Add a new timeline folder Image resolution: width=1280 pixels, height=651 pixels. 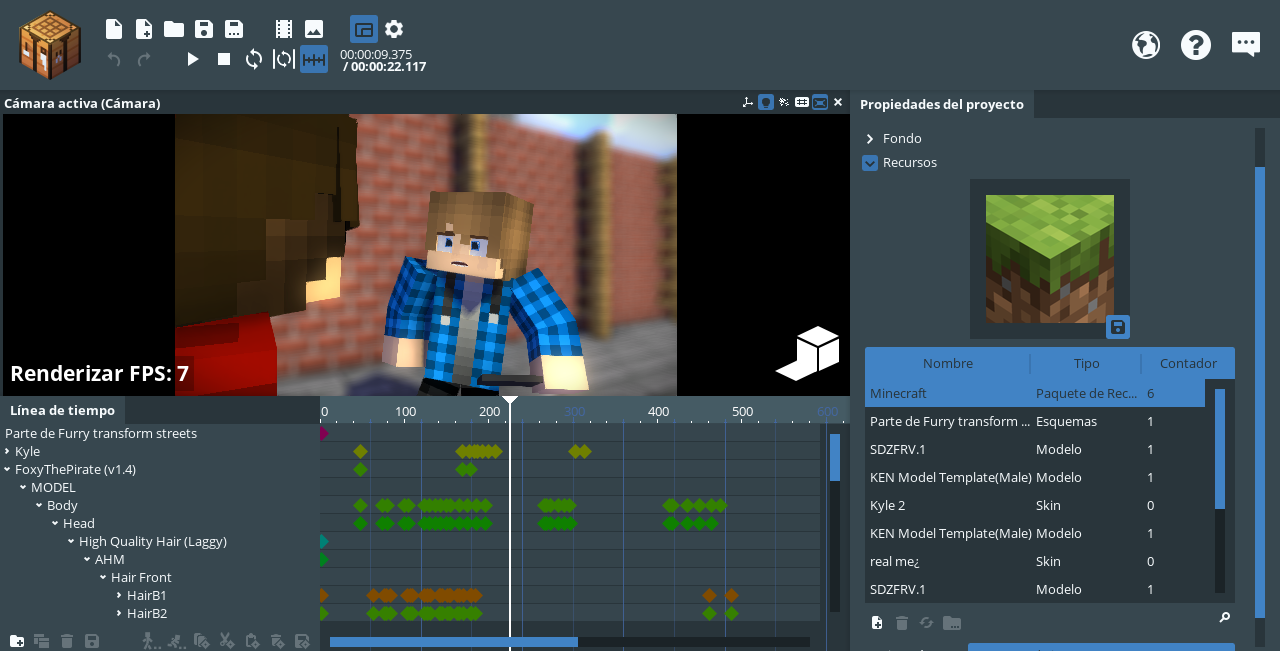pyautogui.click(x=17, y=640)
